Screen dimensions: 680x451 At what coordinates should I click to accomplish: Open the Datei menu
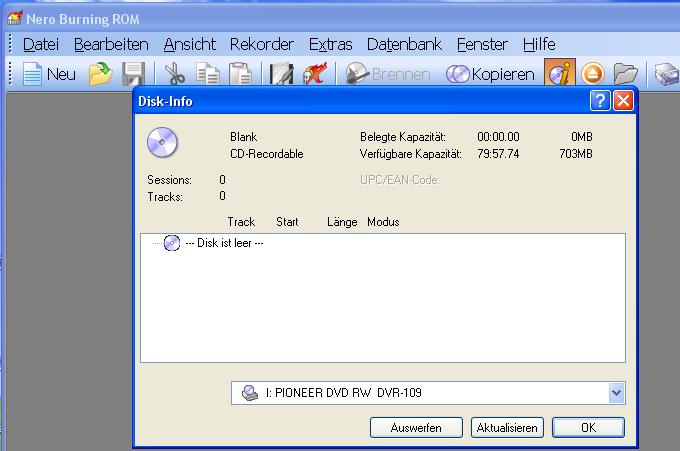tap(41, 44)
